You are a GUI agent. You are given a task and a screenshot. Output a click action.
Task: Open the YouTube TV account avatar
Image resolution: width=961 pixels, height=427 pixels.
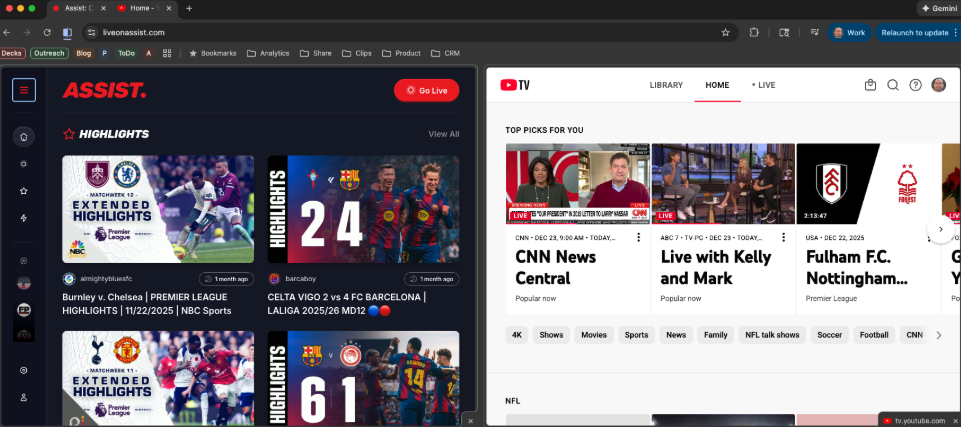[938, 85]
